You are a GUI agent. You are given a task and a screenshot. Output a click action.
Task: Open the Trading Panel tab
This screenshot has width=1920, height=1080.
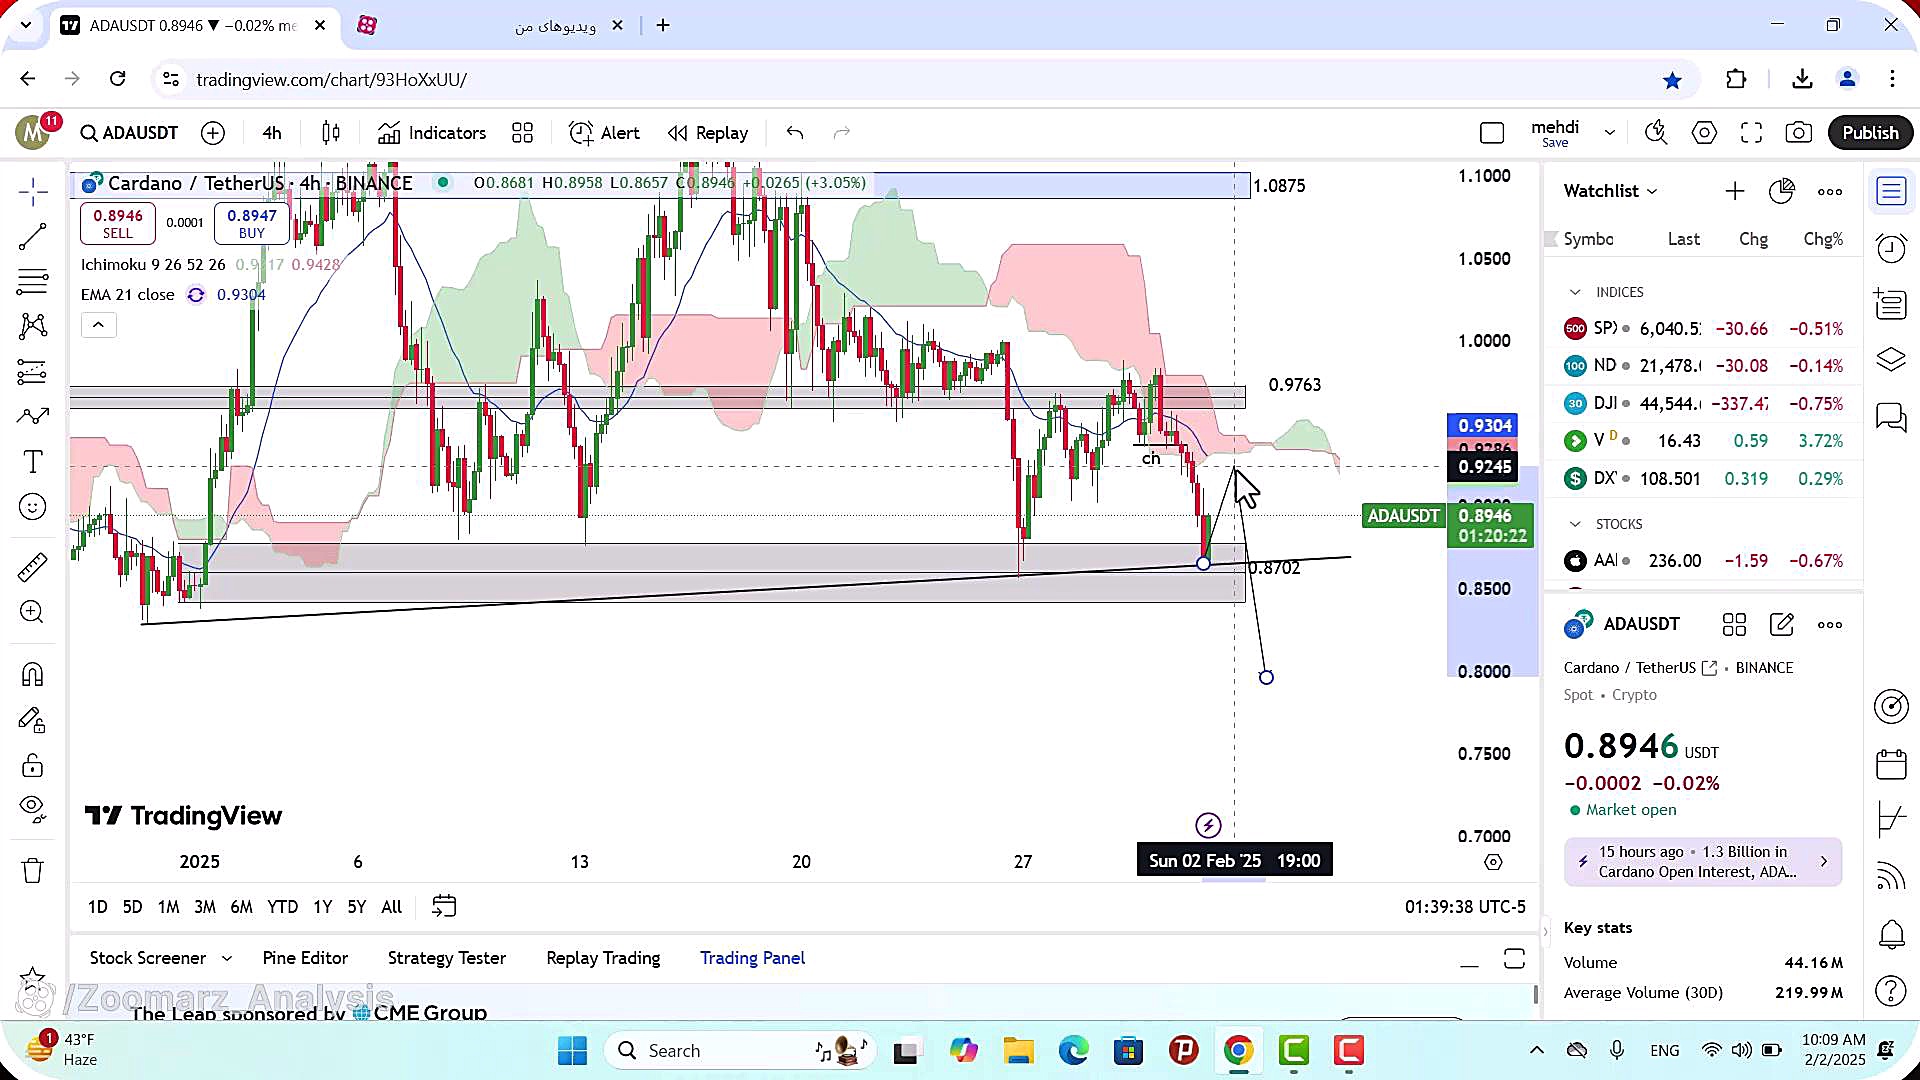click(x=752, y=958)
